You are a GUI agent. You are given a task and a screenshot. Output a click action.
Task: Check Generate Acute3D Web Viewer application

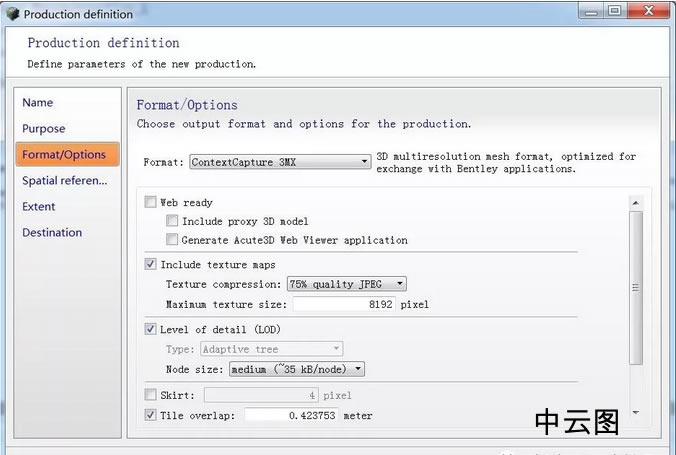[172, 239]
